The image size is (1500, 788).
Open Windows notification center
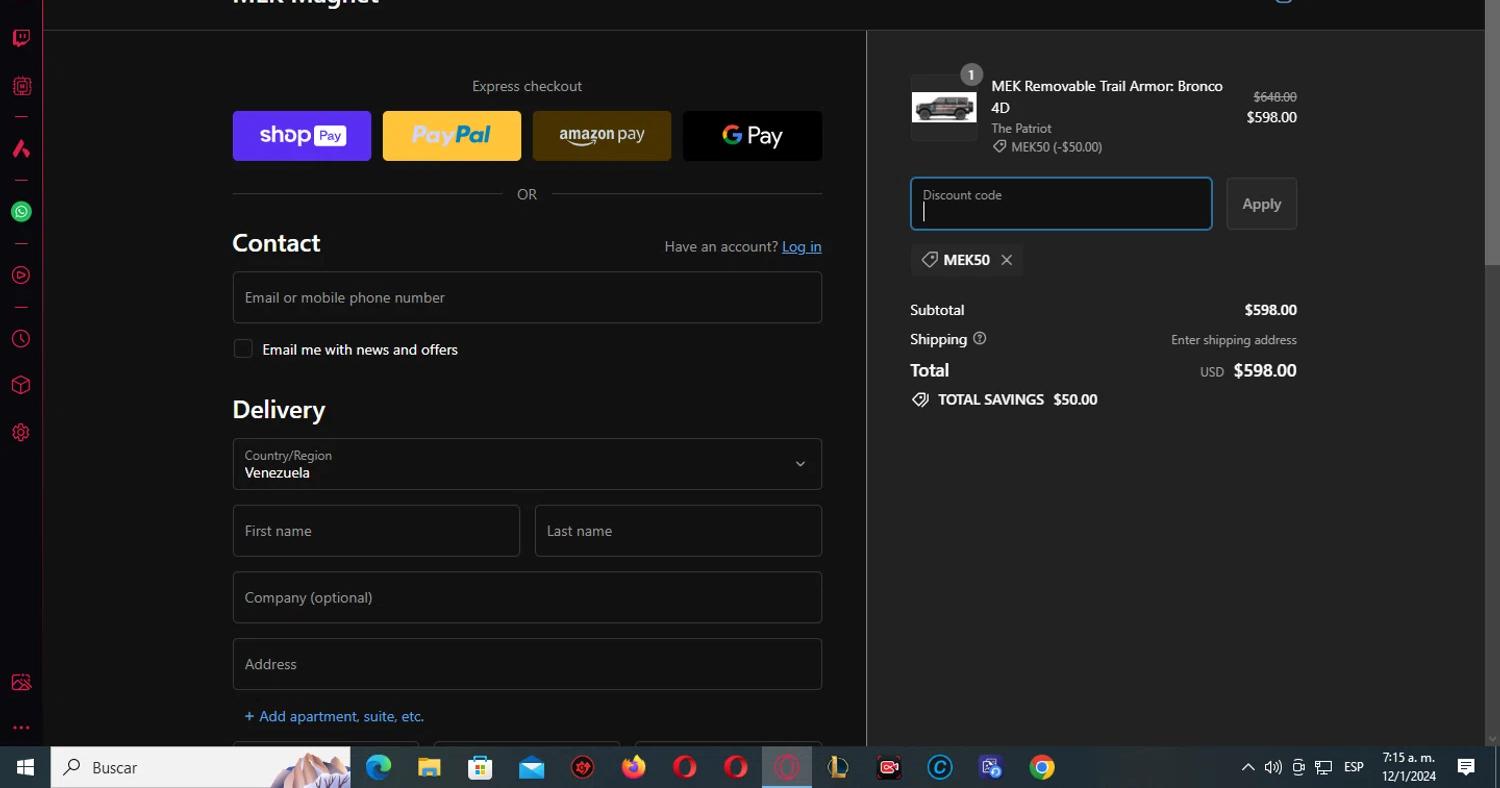pos(1466,767)
